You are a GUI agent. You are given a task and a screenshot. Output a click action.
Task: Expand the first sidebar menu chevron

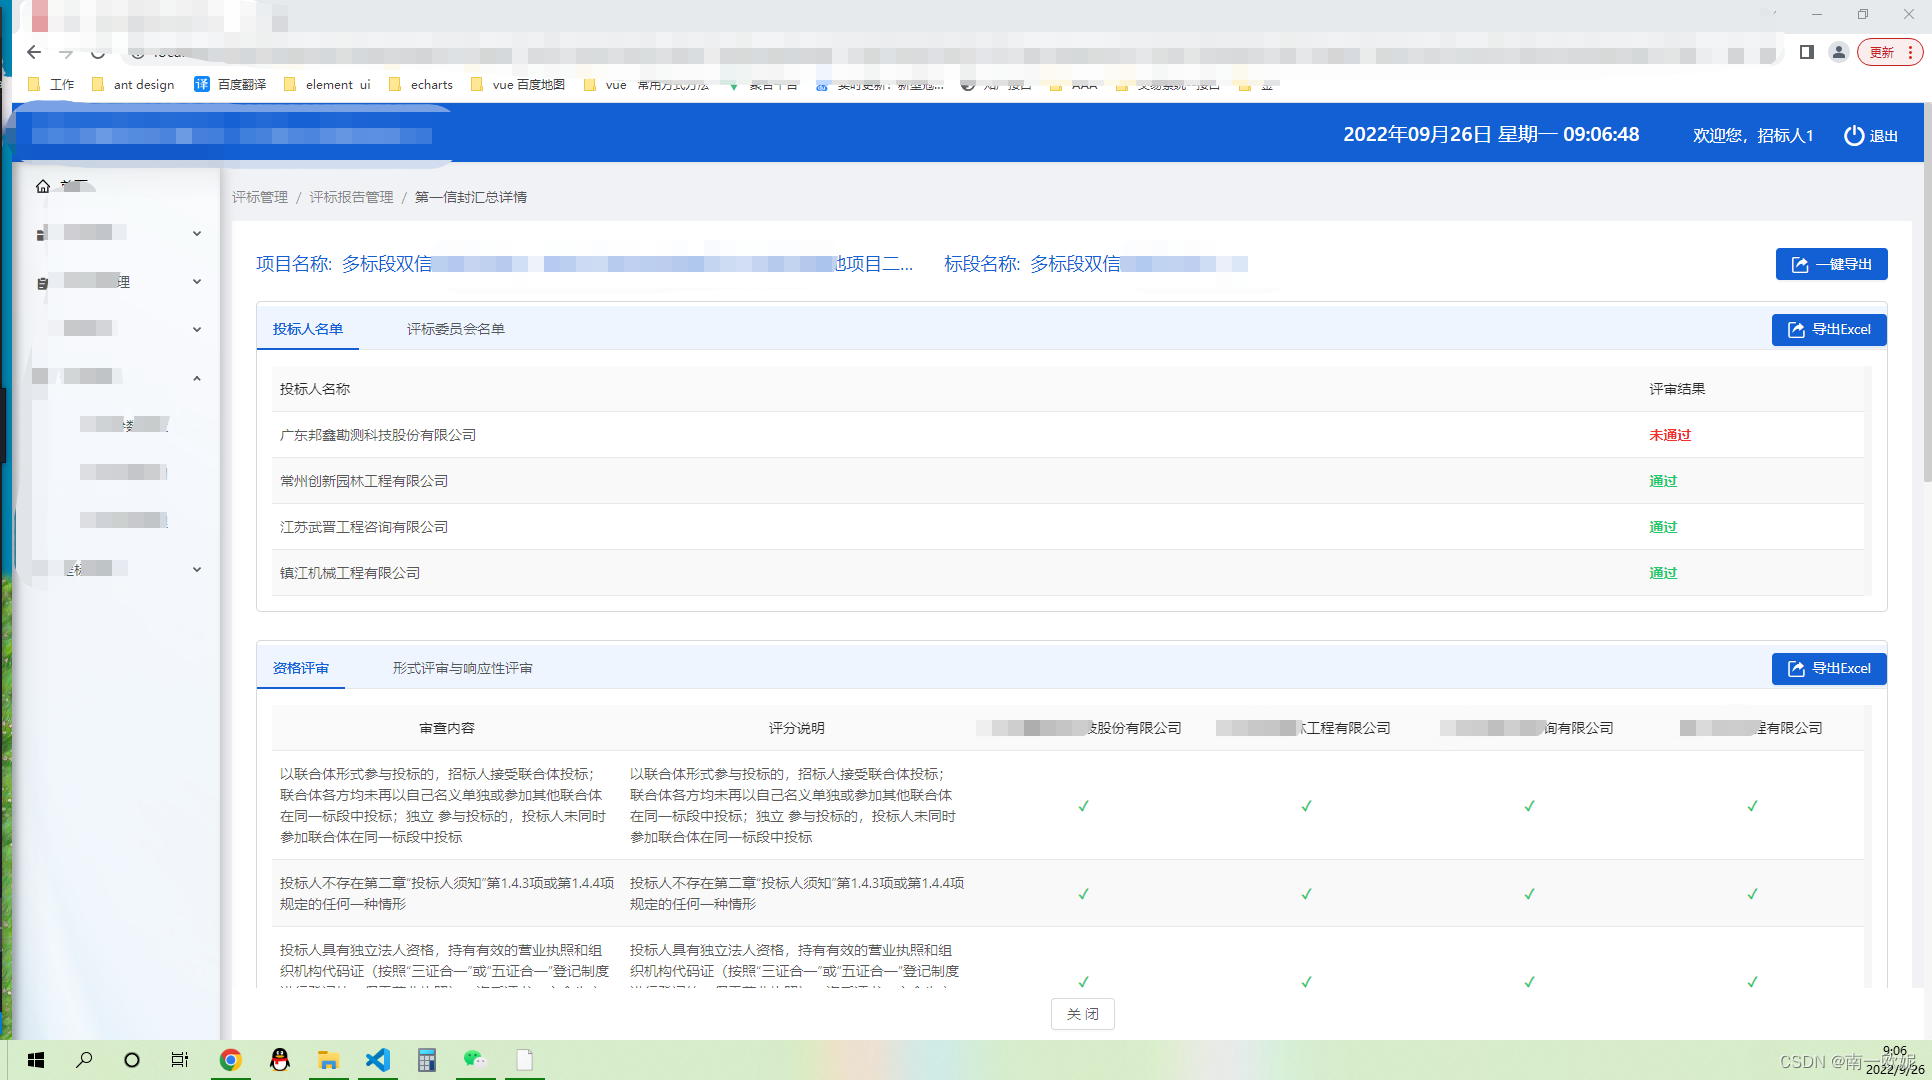tap(197, 233)
